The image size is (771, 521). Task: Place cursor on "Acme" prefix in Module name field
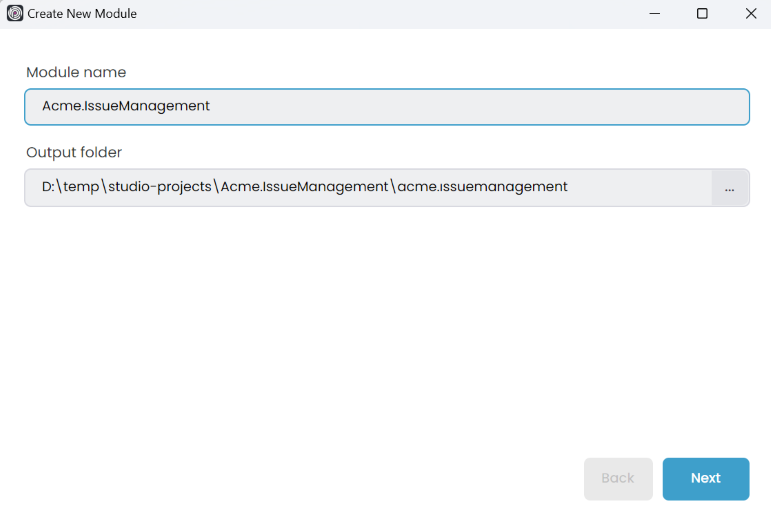[x=61, y=106]
